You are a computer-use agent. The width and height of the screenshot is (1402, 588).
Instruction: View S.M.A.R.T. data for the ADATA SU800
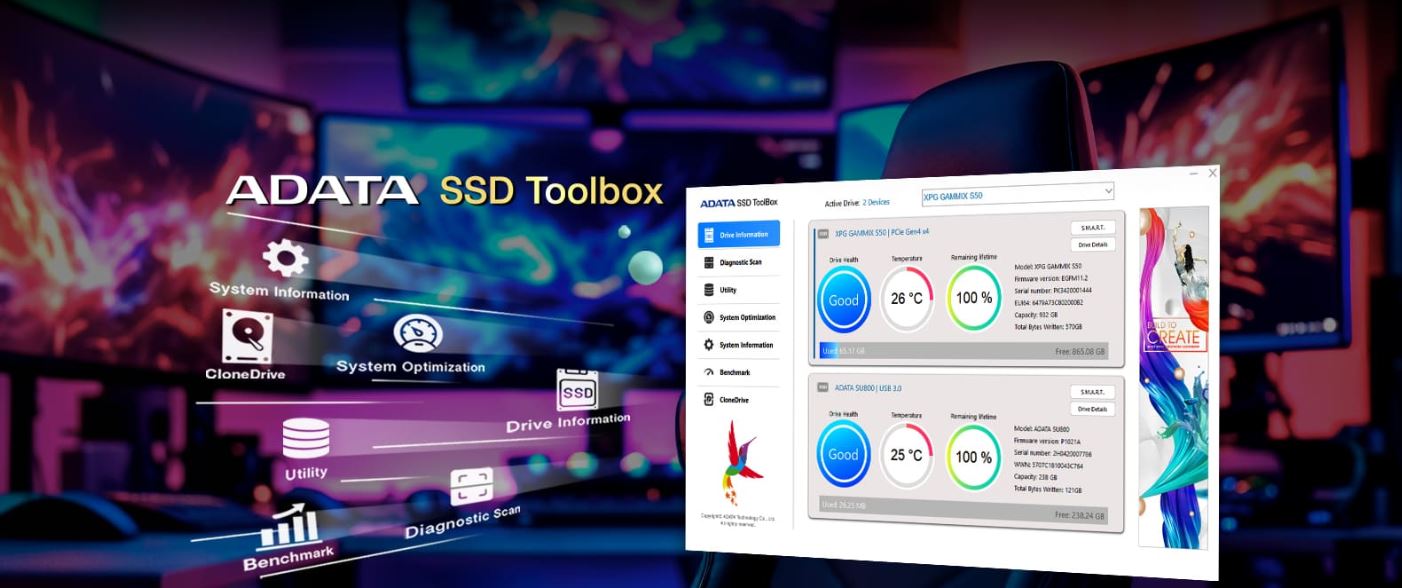click(1092, 392)
